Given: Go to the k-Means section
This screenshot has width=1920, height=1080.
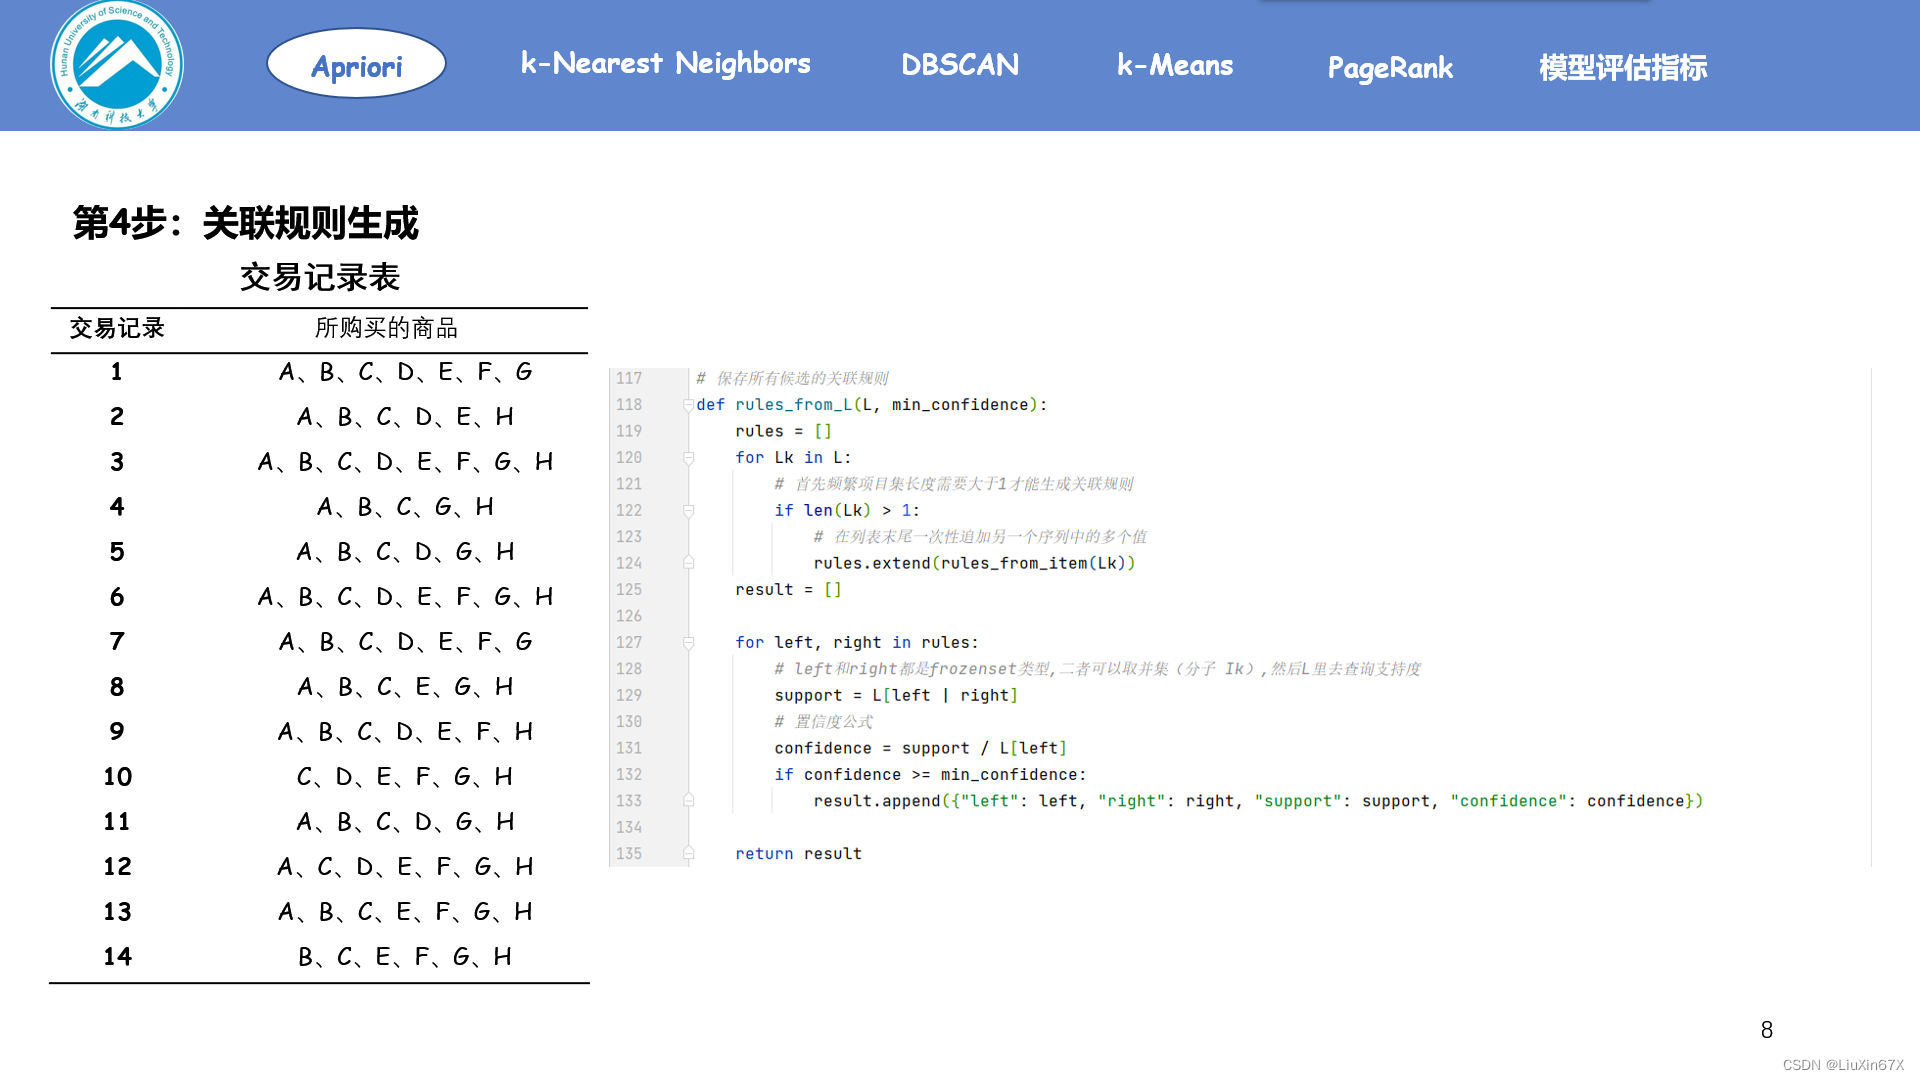Looking at the screenshot, I should coord(1174,65).
